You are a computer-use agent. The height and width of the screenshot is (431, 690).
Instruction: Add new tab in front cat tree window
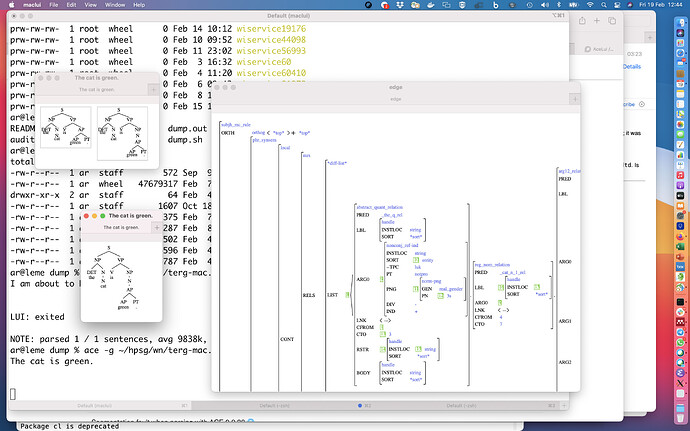[157, 227]
